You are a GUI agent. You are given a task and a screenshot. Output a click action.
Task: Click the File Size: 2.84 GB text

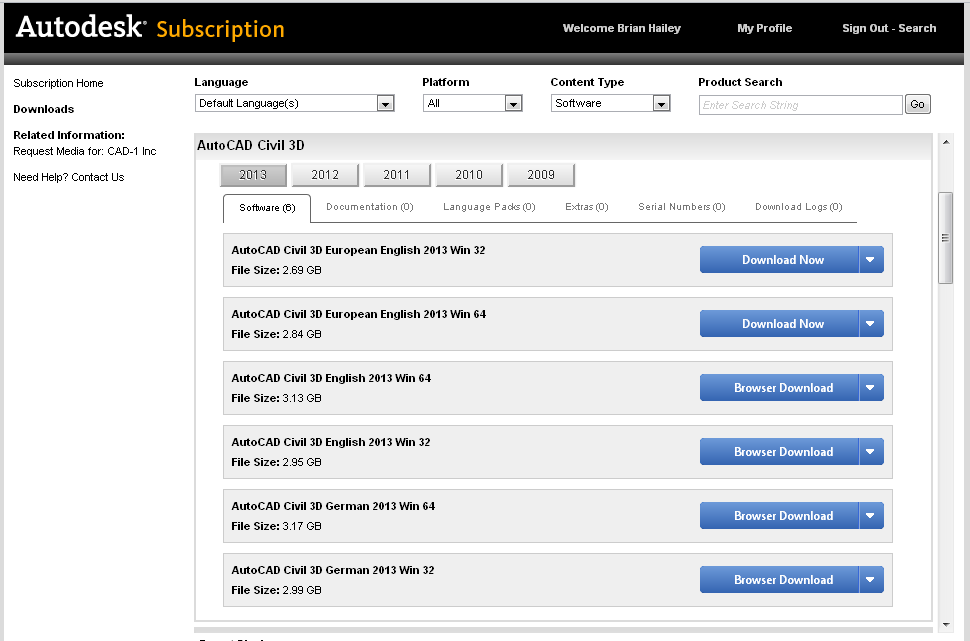(277, 334)
